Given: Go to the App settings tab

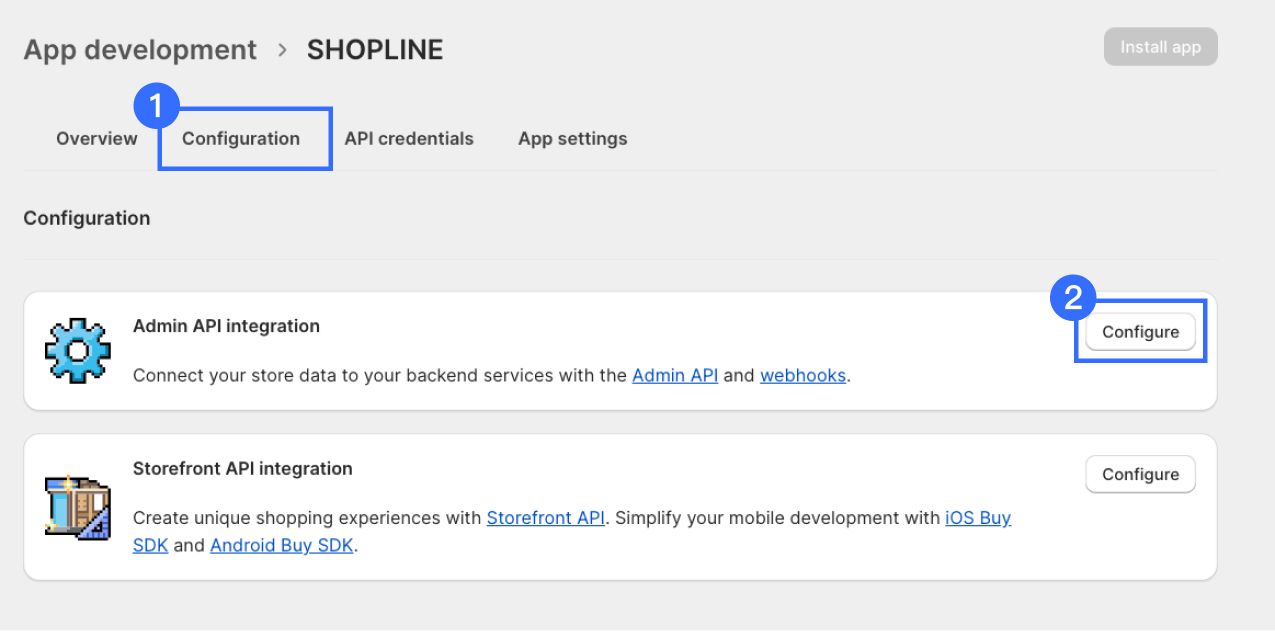Looking at the screenshot, I should point(572,139).
